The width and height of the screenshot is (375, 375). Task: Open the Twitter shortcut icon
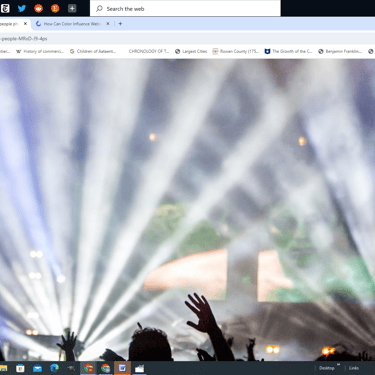tap(22, 8)
